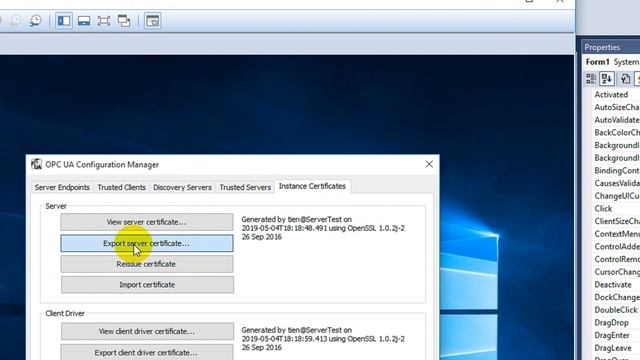
Task: Enter full screen mode icon
Action: pyautogui.click(x=104, y=20)
